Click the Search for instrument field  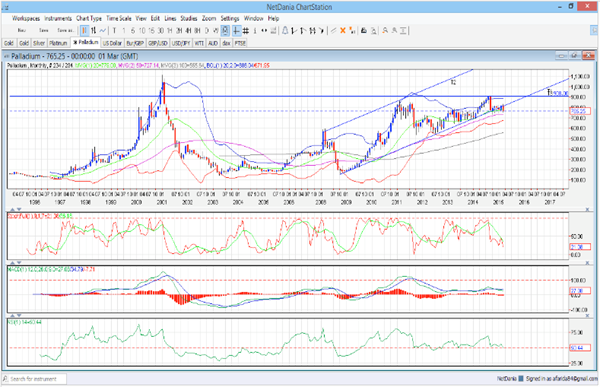pos(34,379)
